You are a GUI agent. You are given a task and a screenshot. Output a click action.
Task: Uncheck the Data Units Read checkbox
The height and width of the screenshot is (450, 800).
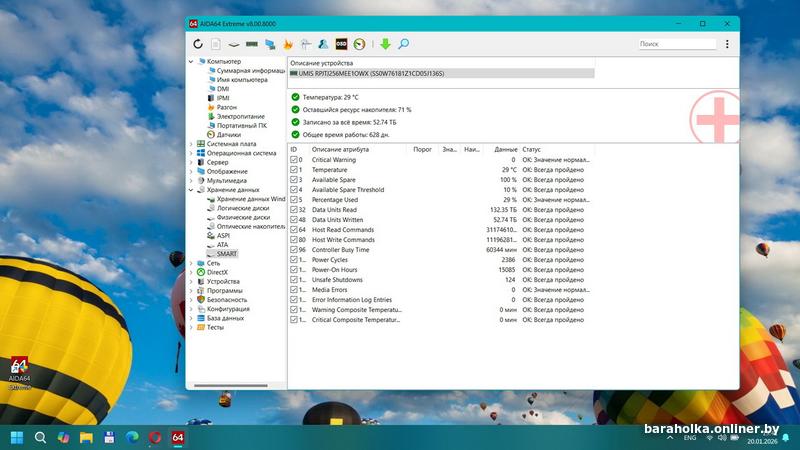pos(294,210)
